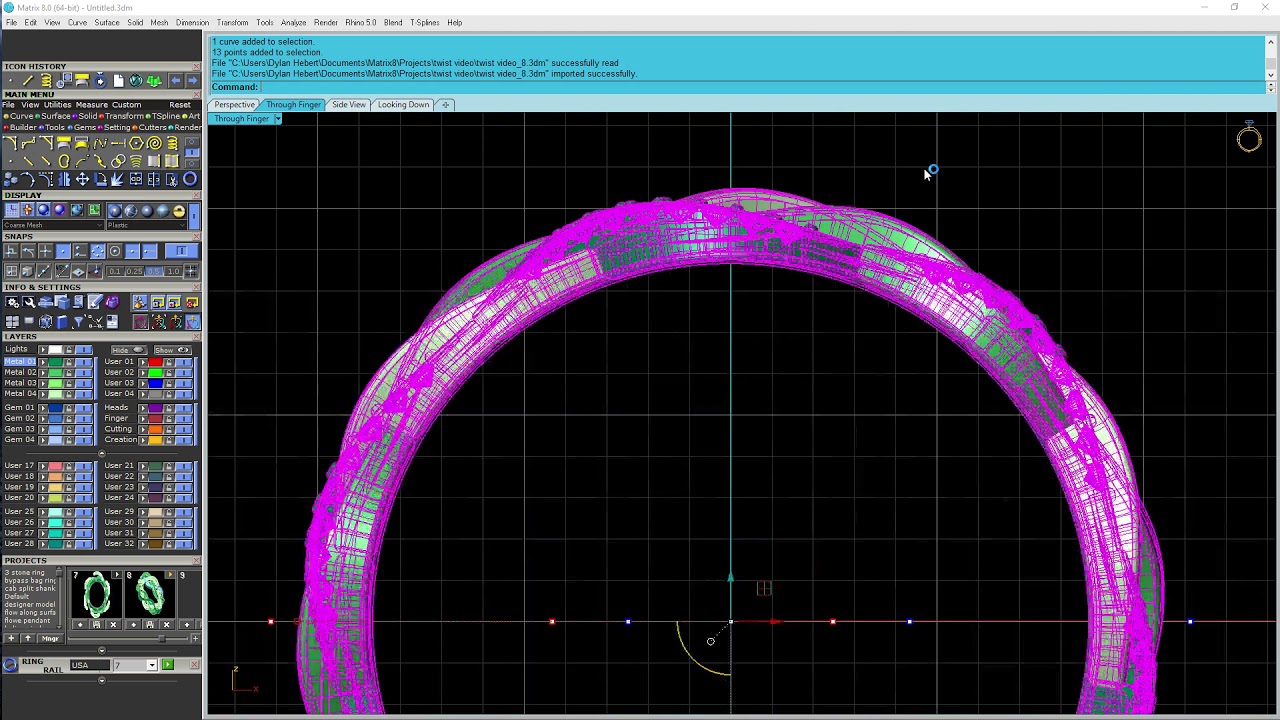Open the Cutters category in Main Menu
The height and width of the screenshot is (720, 1280).
pos(151,127)
